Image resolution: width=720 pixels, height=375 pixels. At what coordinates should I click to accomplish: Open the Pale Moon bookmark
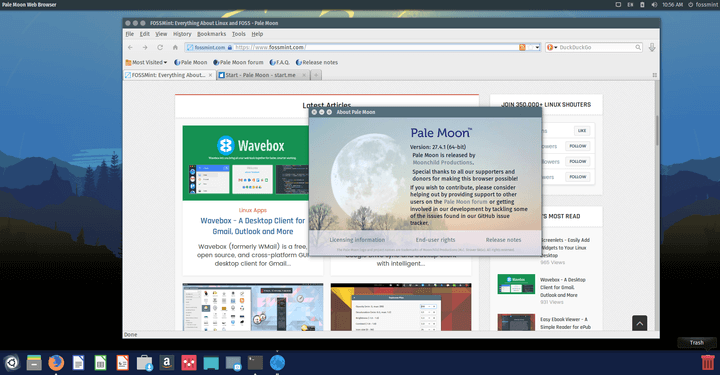191,62
